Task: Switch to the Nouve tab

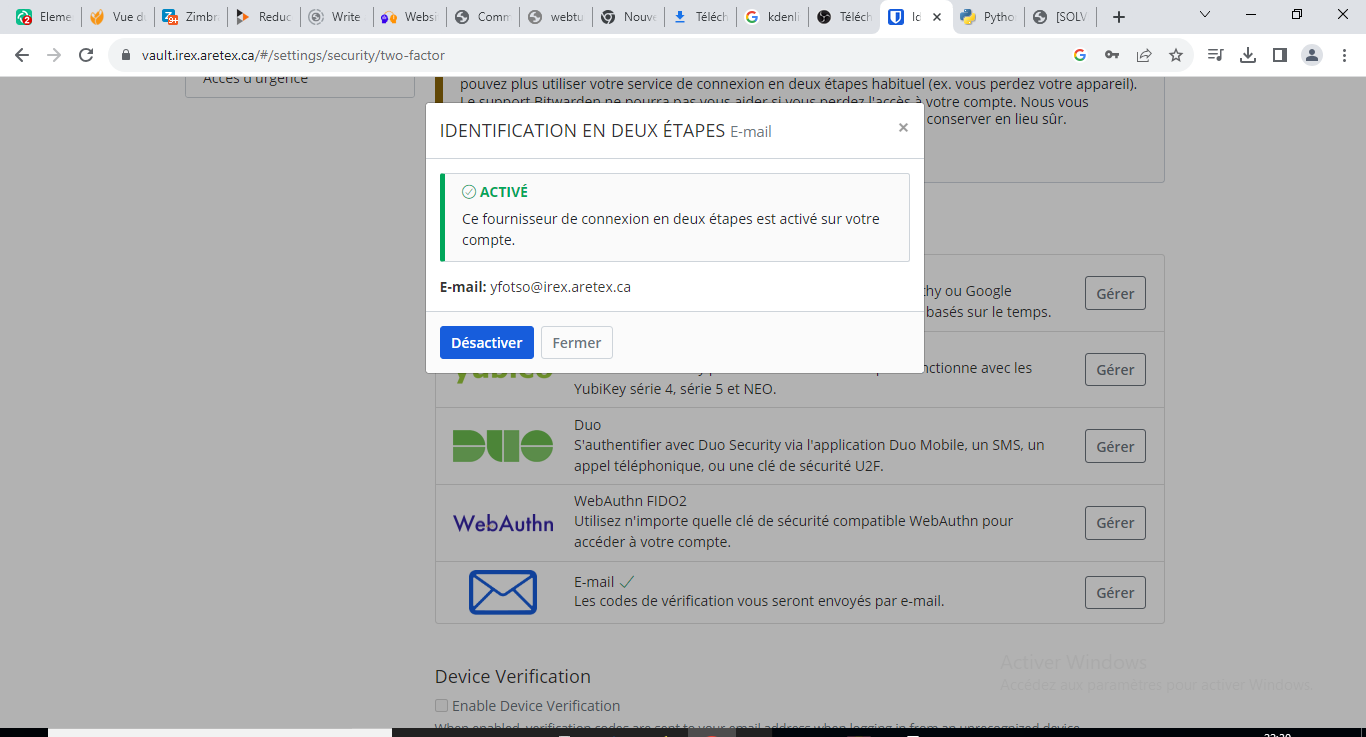Action: coord(628,17)
